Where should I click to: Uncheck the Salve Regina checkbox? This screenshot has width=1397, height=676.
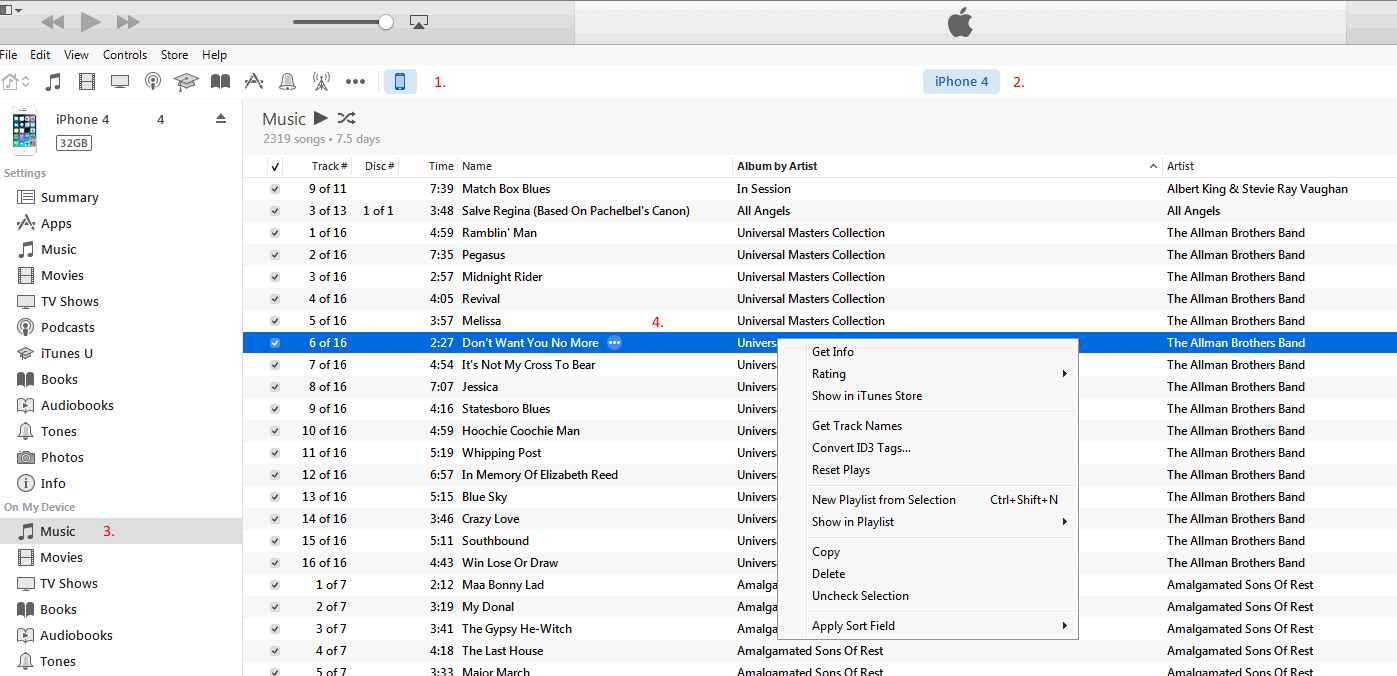(x=275, y=211)
